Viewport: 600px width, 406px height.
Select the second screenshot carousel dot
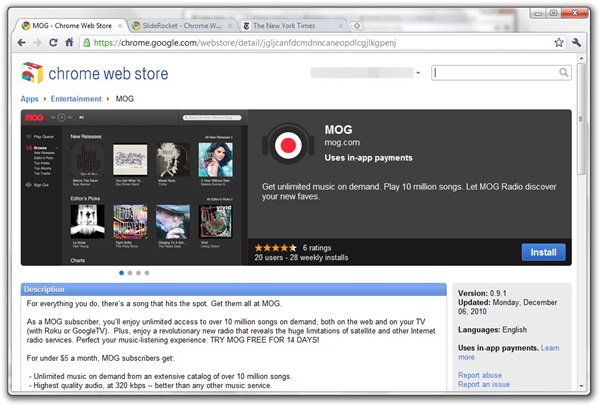click(130, 273)
